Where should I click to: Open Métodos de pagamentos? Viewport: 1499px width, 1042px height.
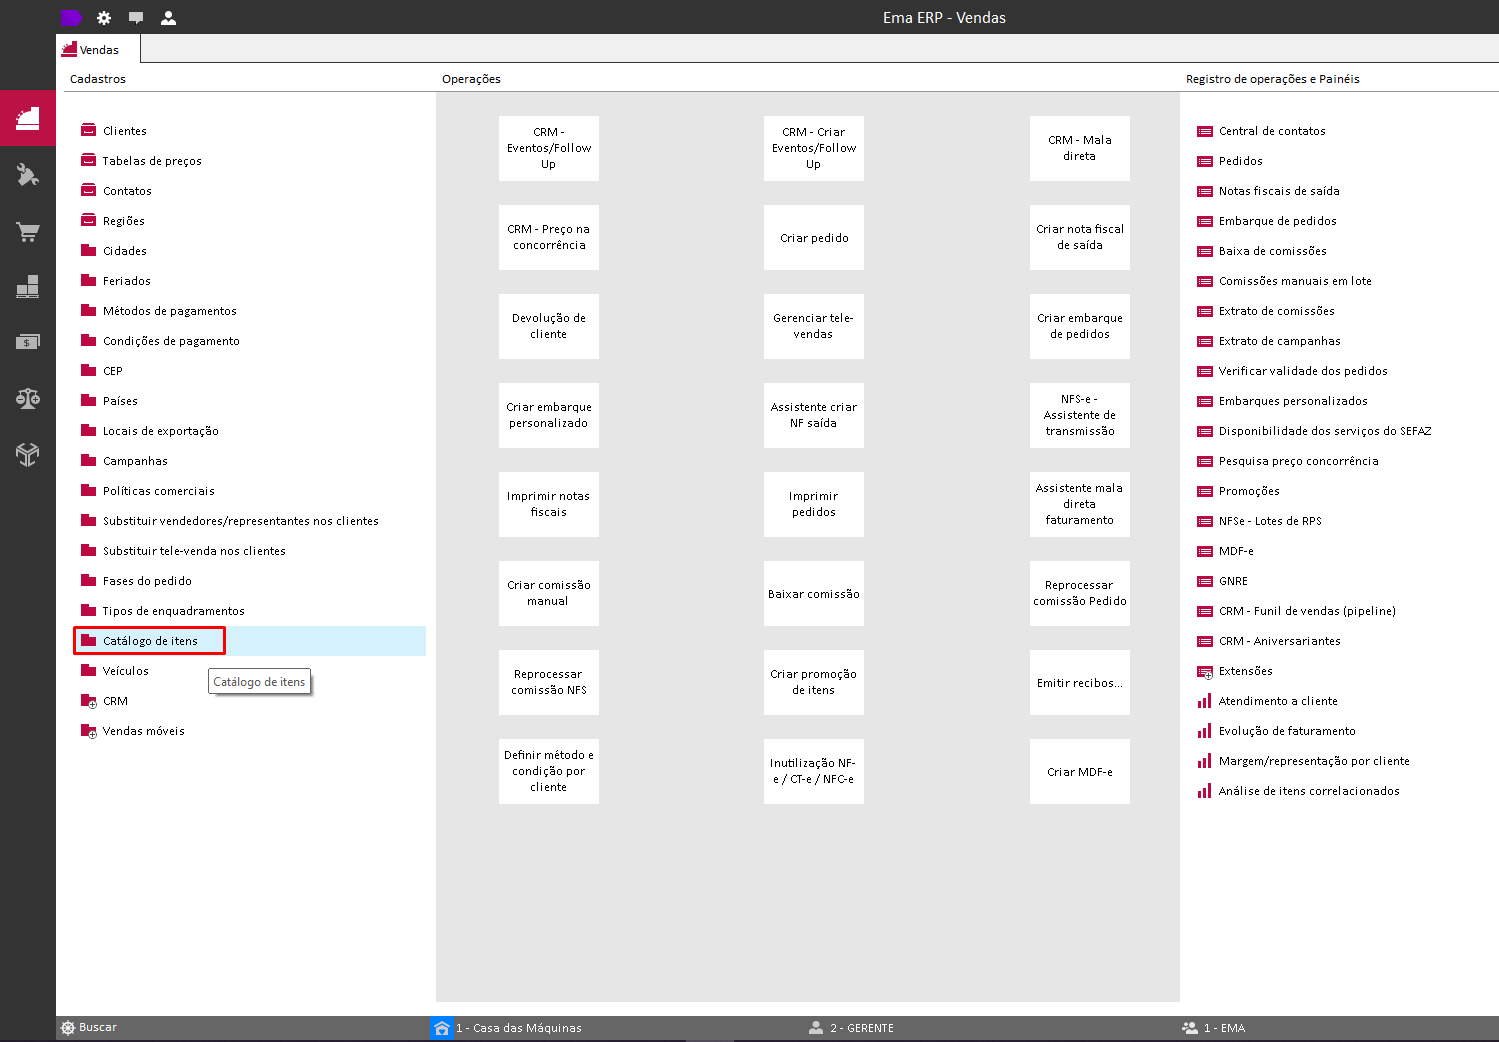(169, 311)
